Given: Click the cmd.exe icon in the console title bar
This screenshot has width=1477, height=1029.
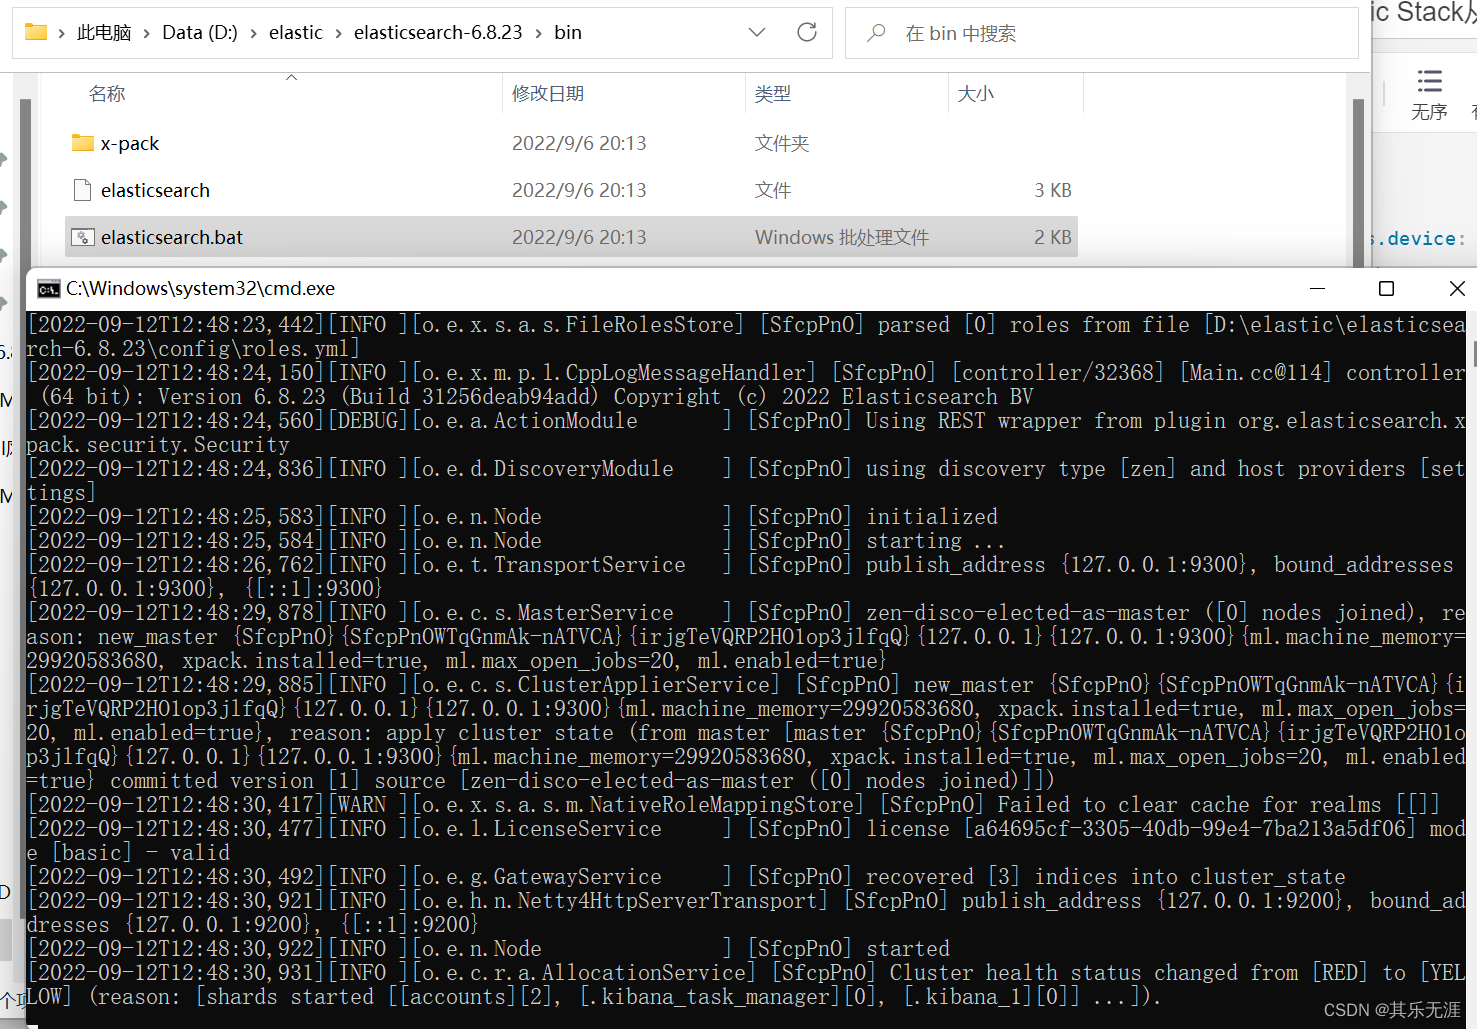Looking at the screenshot, I should [x=48, y=288].
